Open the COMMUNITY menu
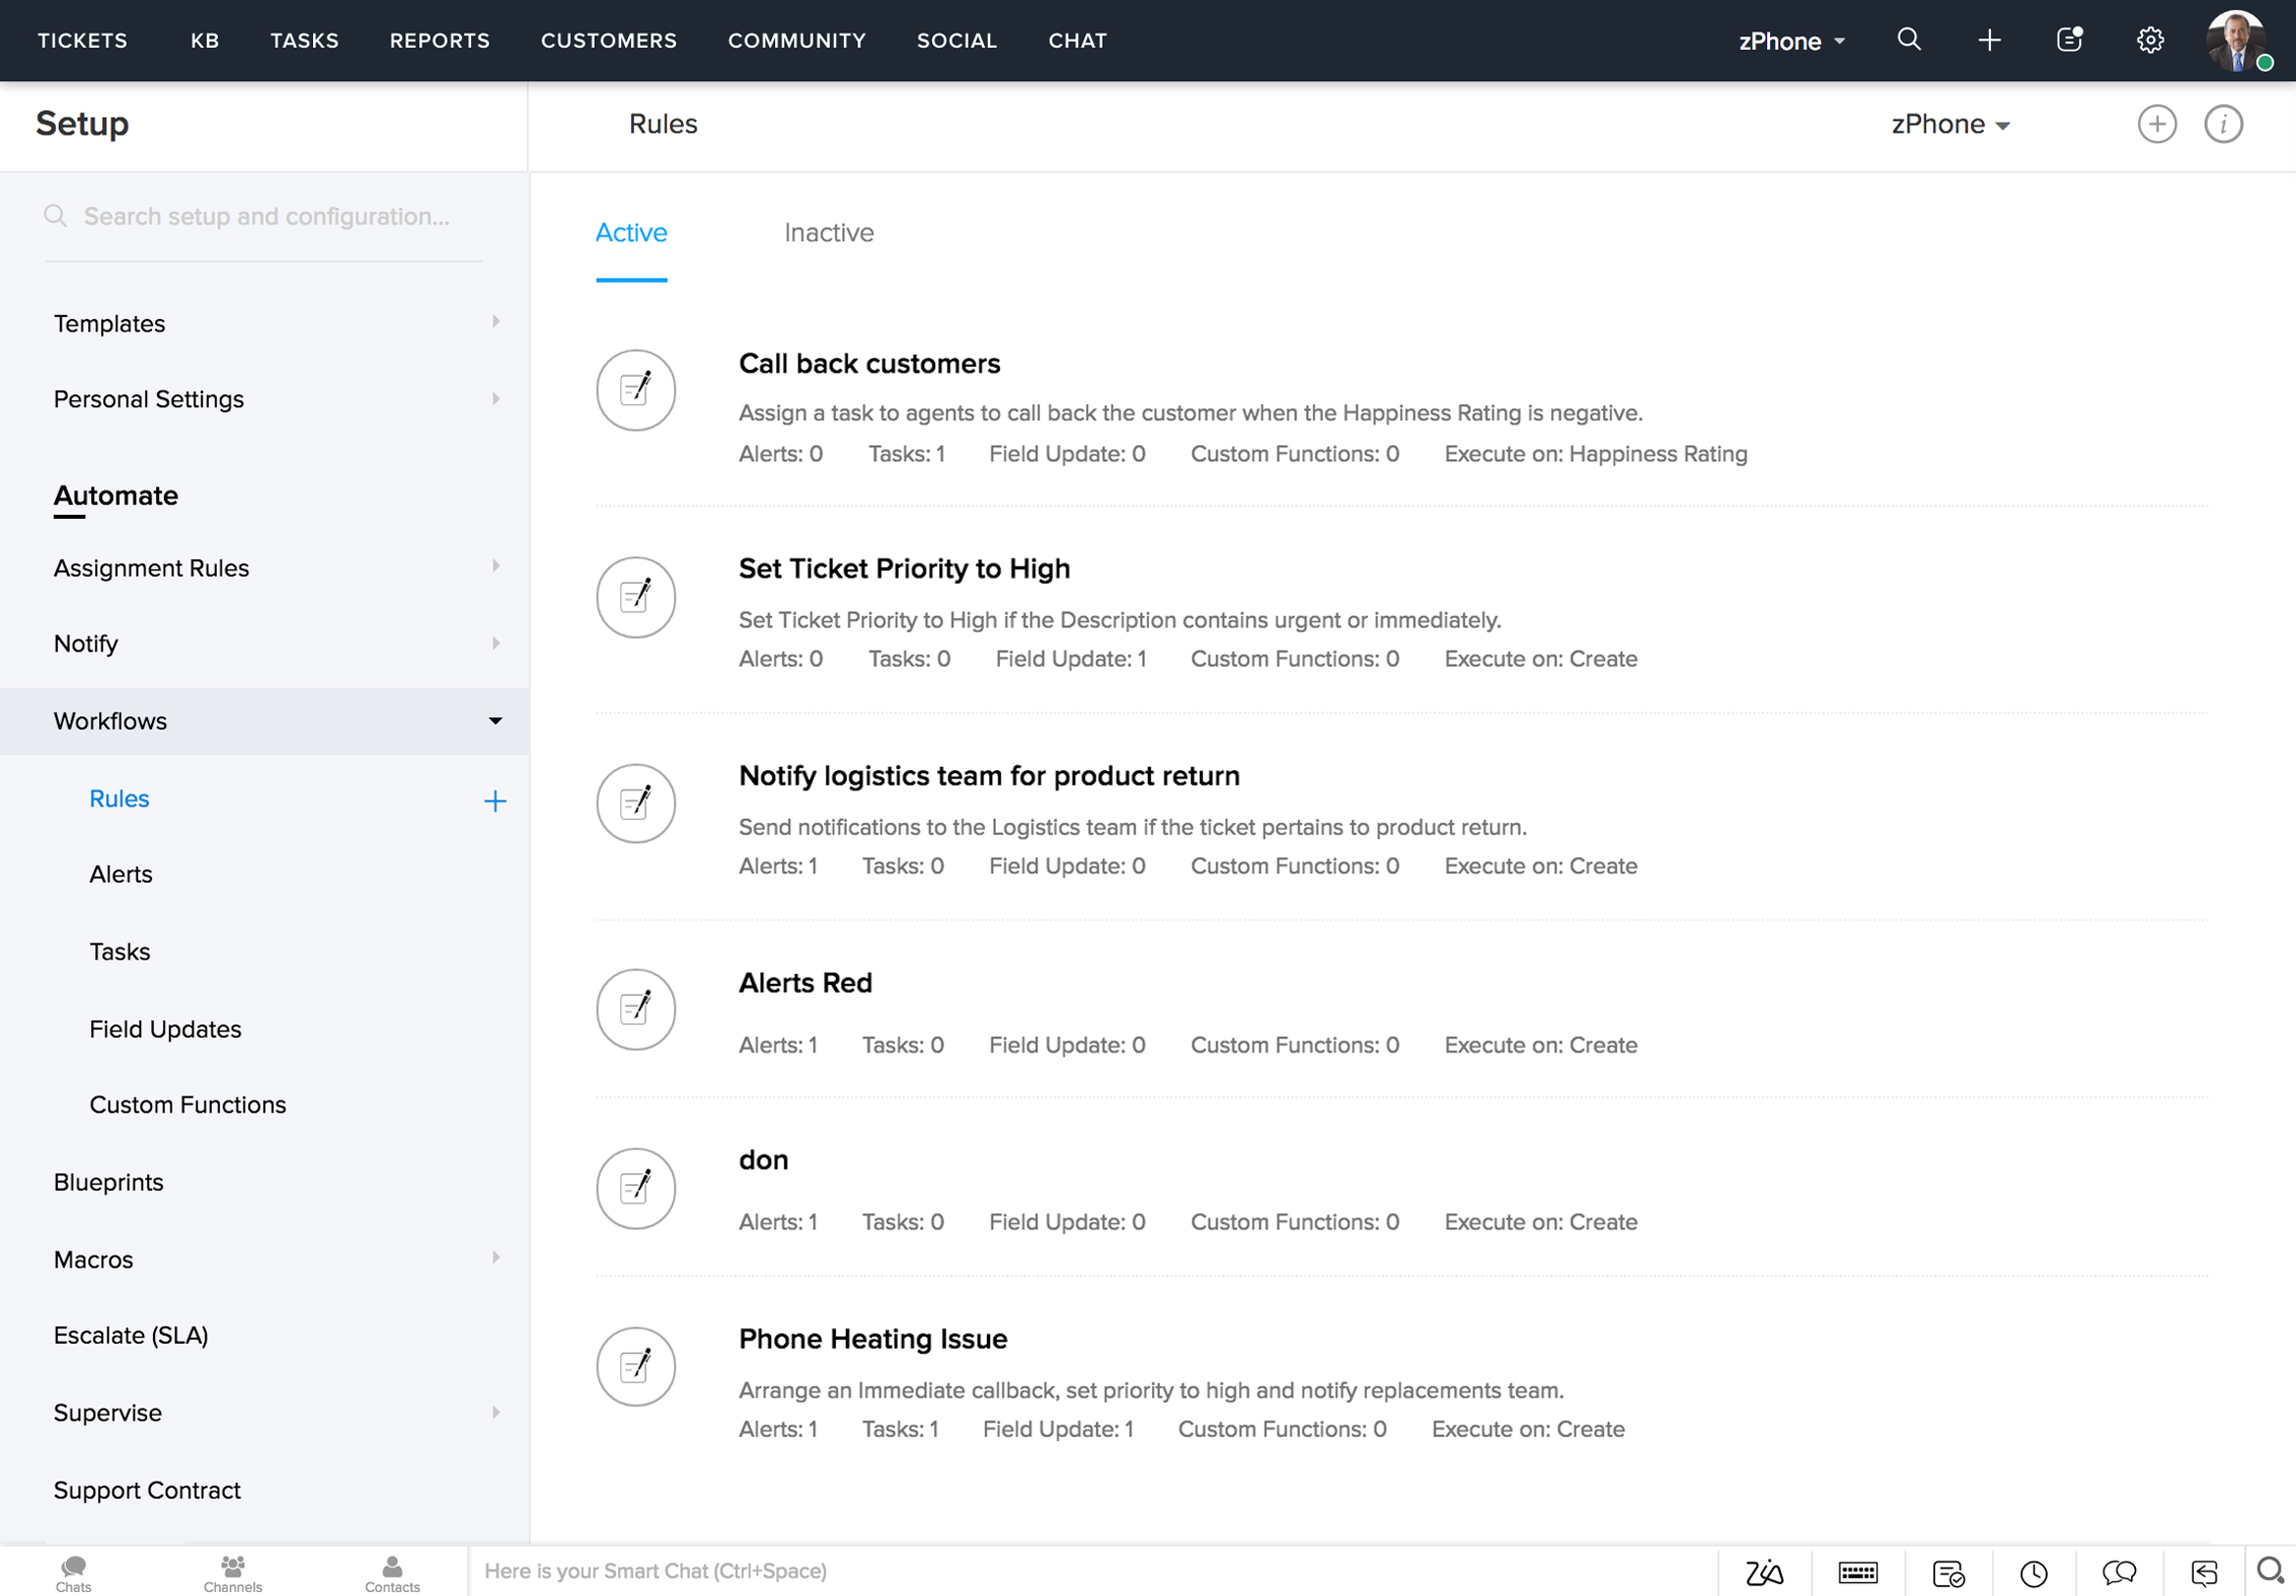Screen dimensions: 2296x1596 click(x=797, y=41)
